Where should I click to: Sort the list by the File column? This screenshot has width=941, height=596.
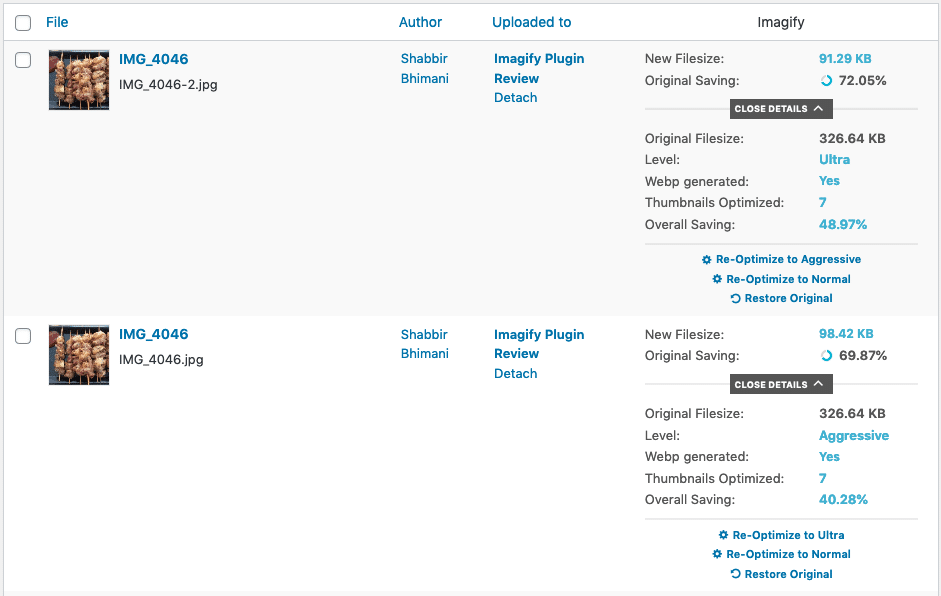57,22
